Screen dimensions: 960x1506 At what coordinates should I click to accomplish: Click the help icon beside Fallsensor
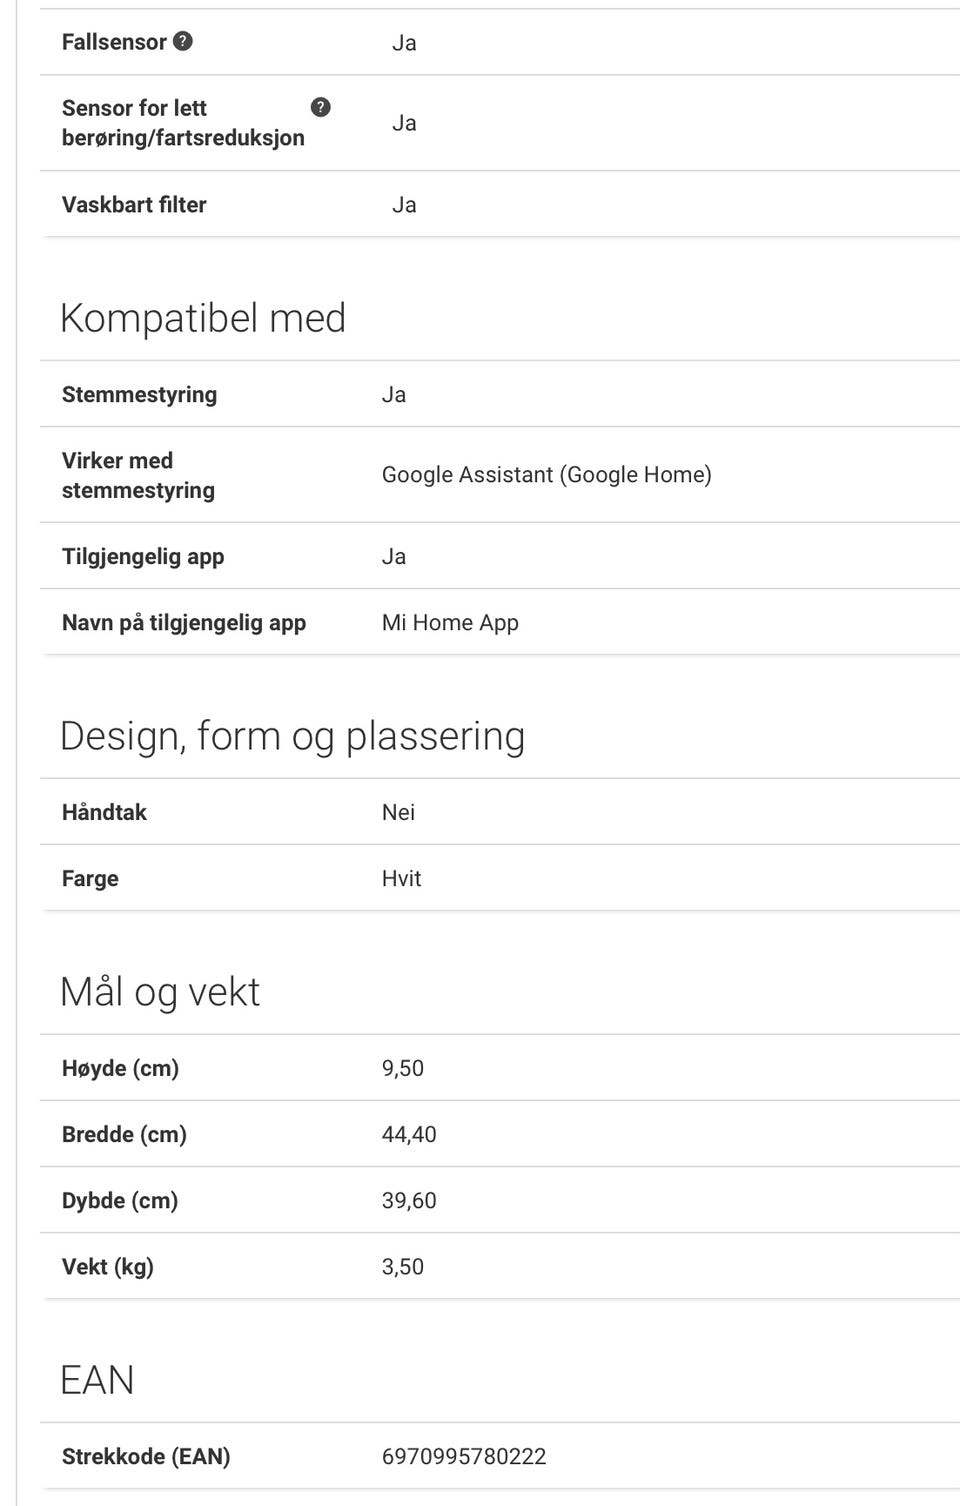tap(183, 41)
